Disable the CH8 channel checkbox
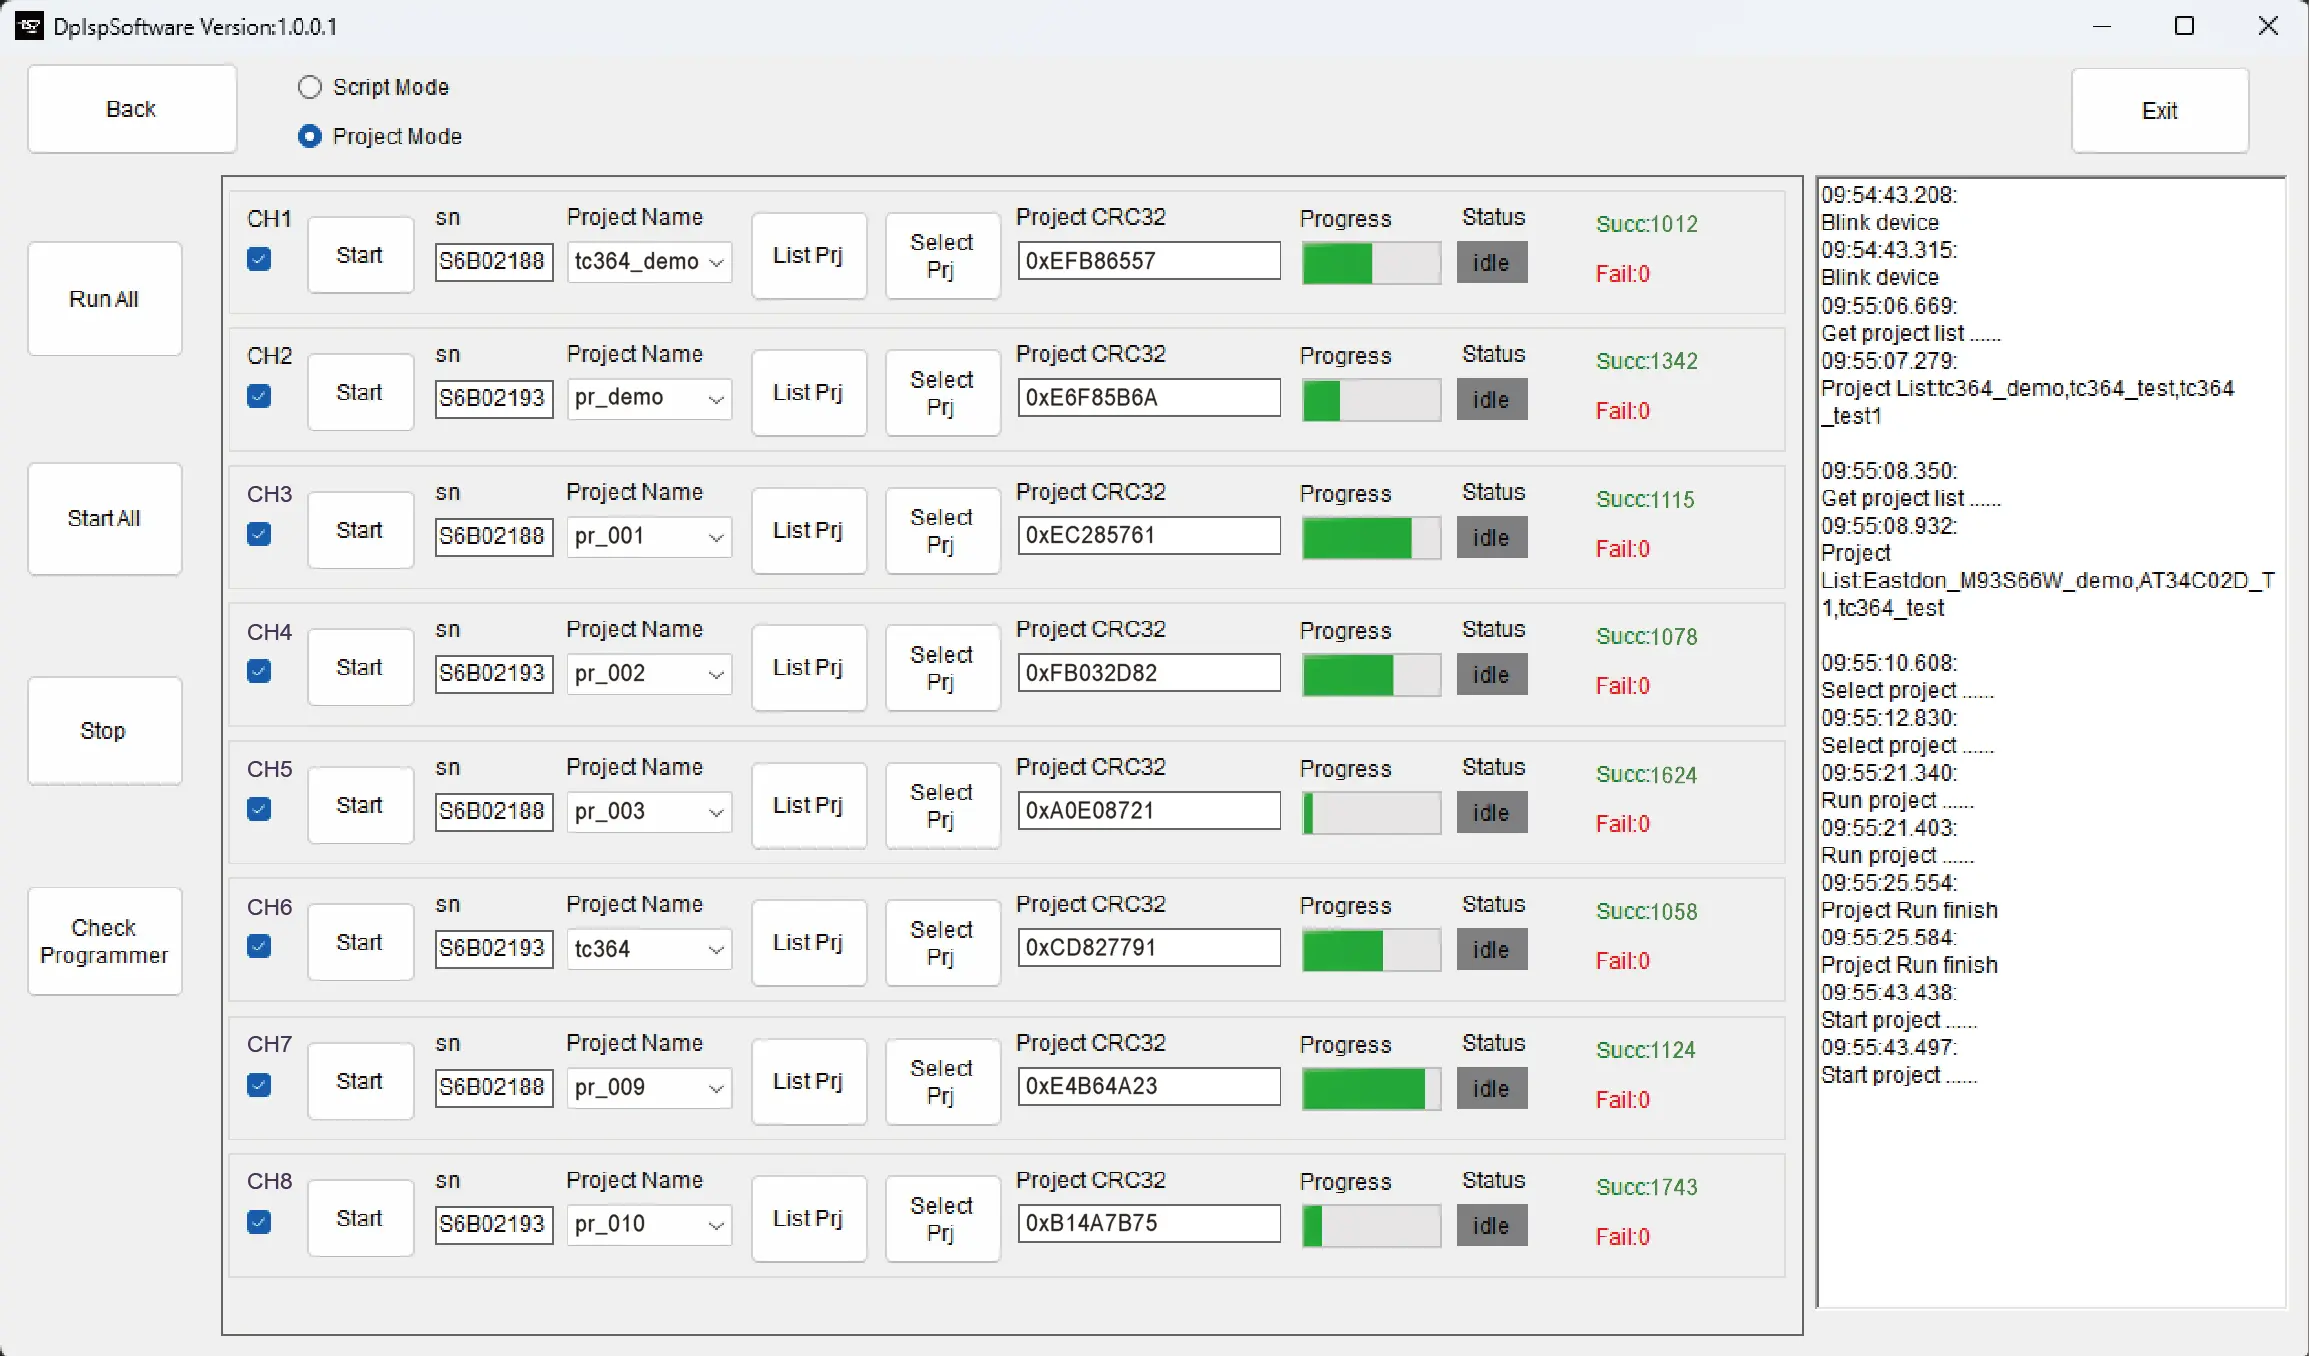This screenshot has width=2309, height=1356. (259, 1222)
